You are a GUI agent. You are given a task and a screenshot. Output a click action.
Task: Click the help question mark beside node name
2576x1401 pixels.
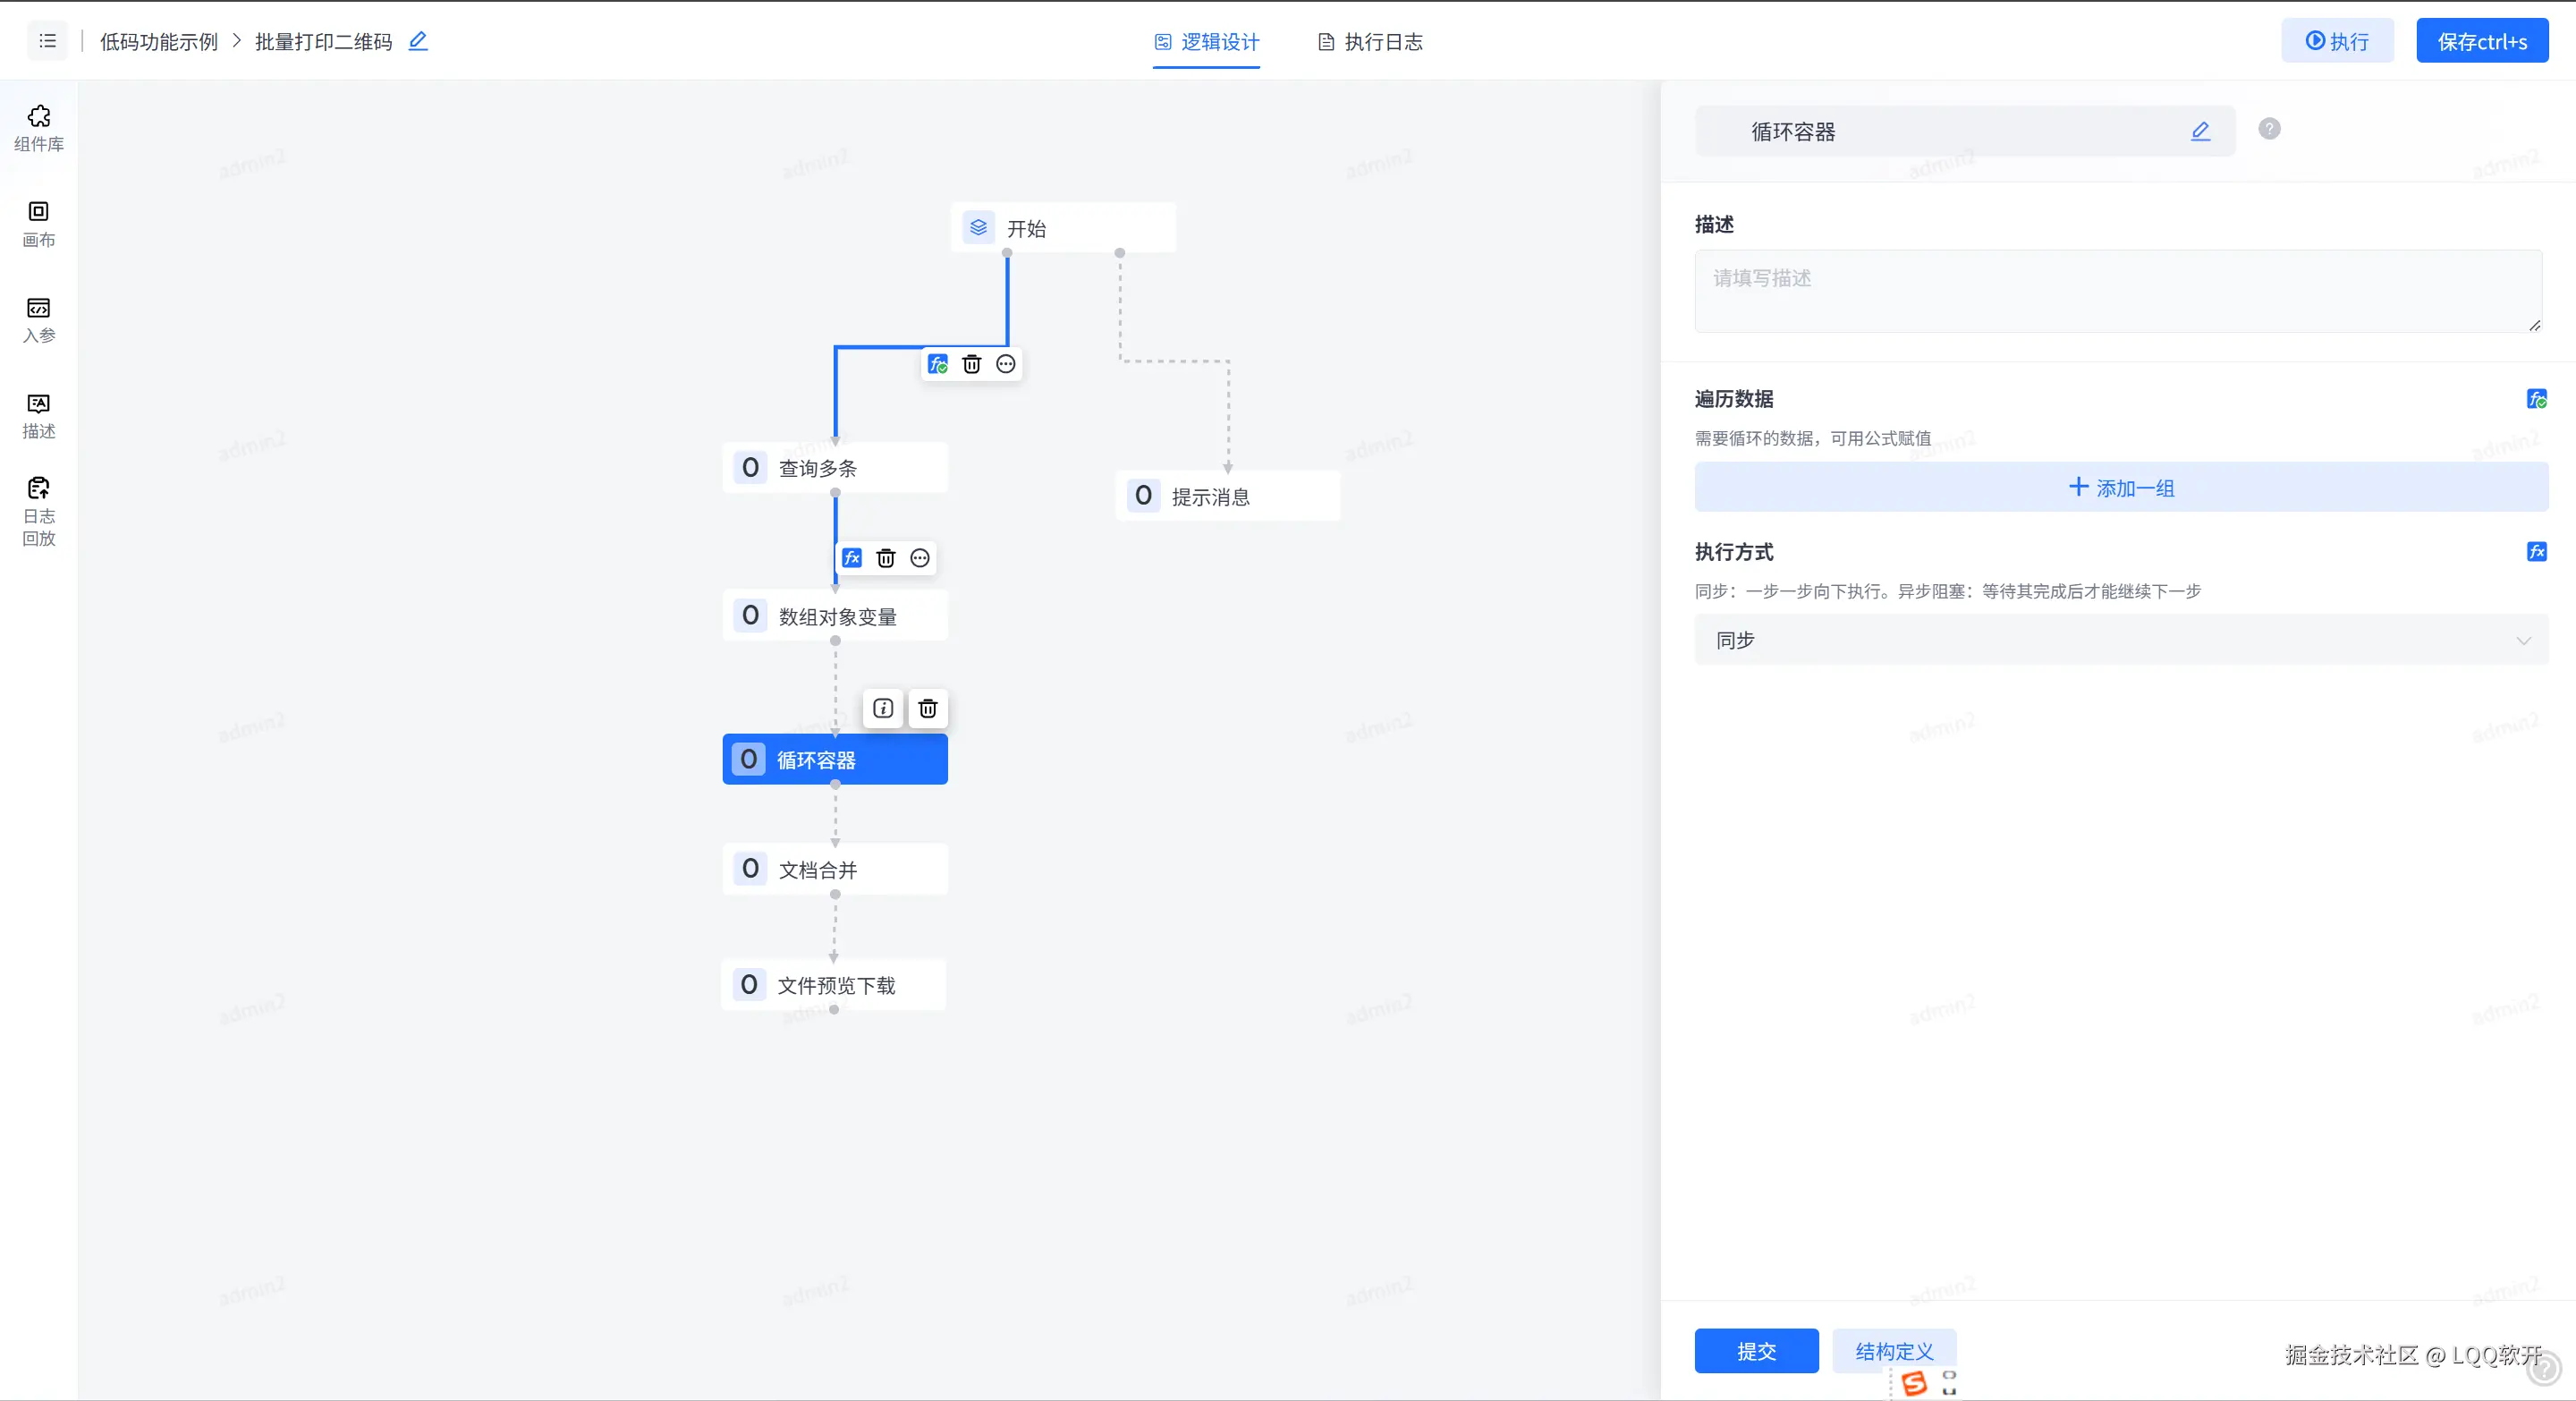click(x=2269, y=129)
